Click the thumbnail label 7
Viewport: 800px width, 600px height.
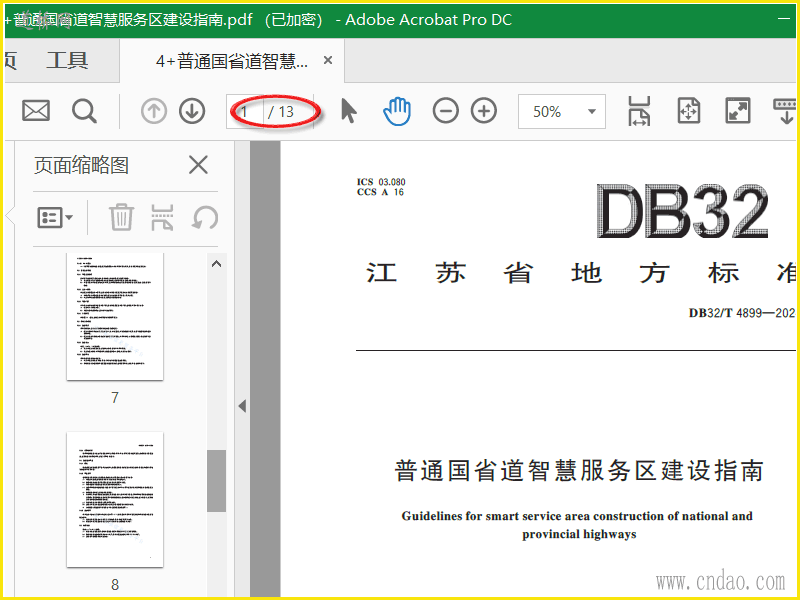tap(115, 397)
